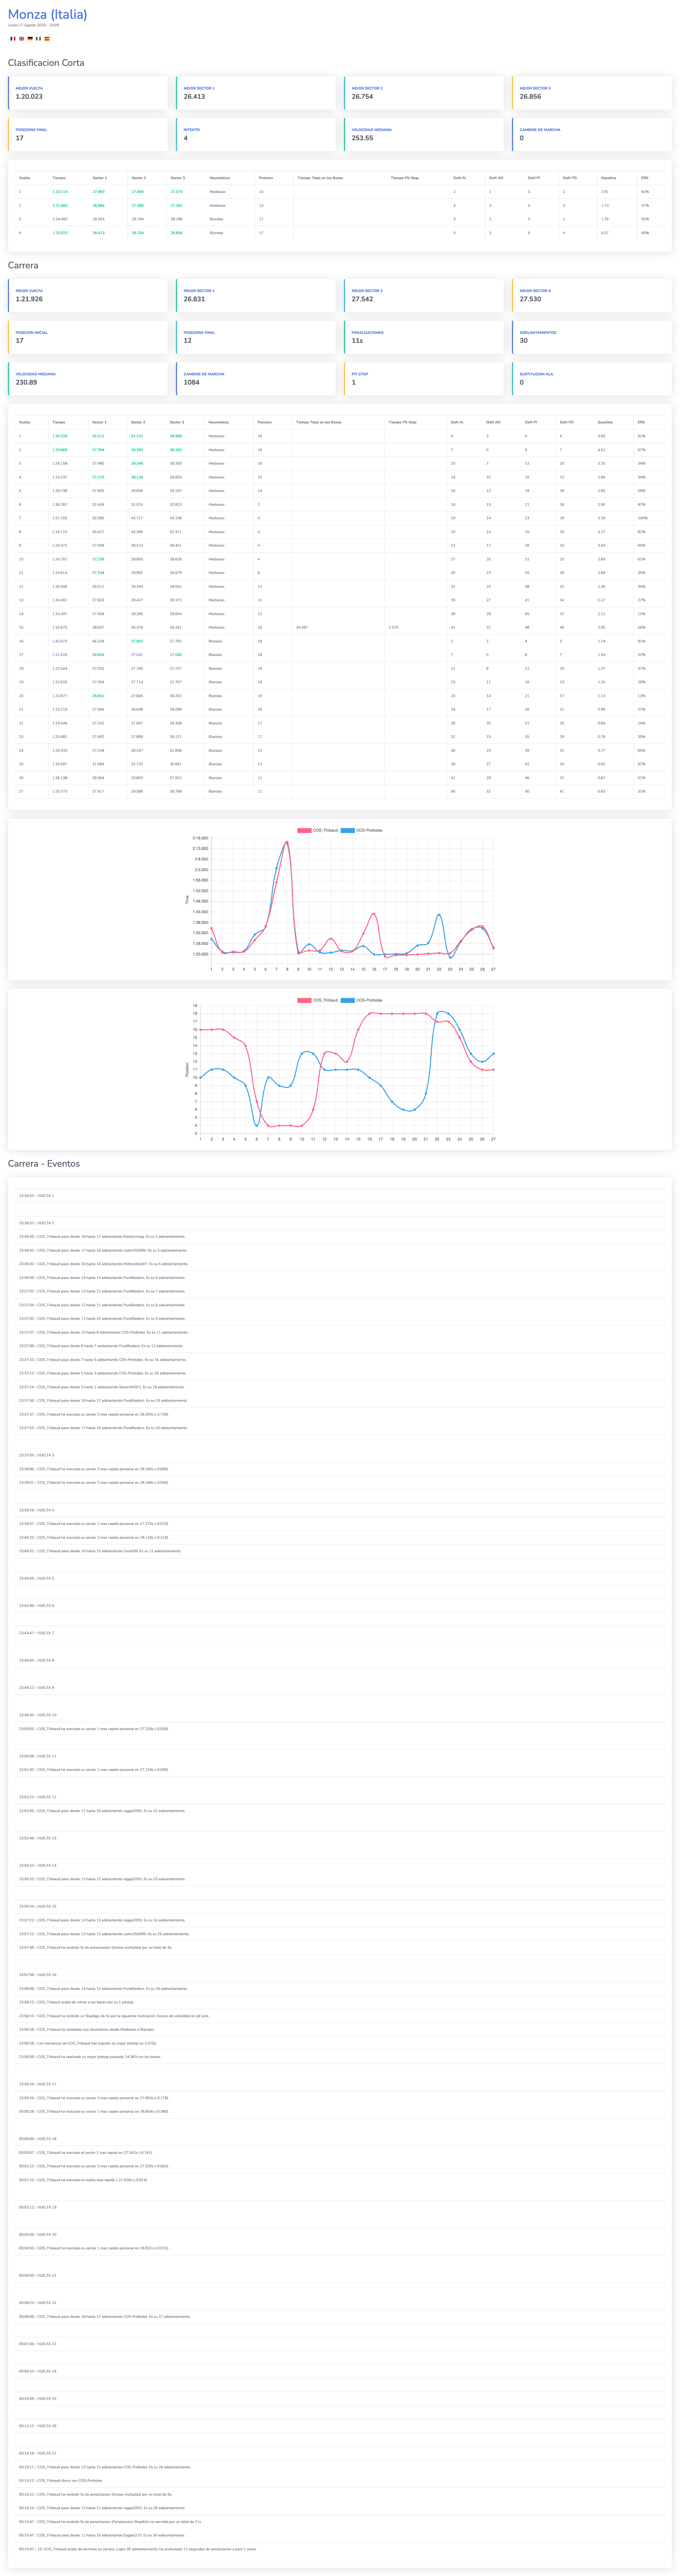Click the Posicion Inicial 17 card

pyautogui.click(x=88, y=337)
